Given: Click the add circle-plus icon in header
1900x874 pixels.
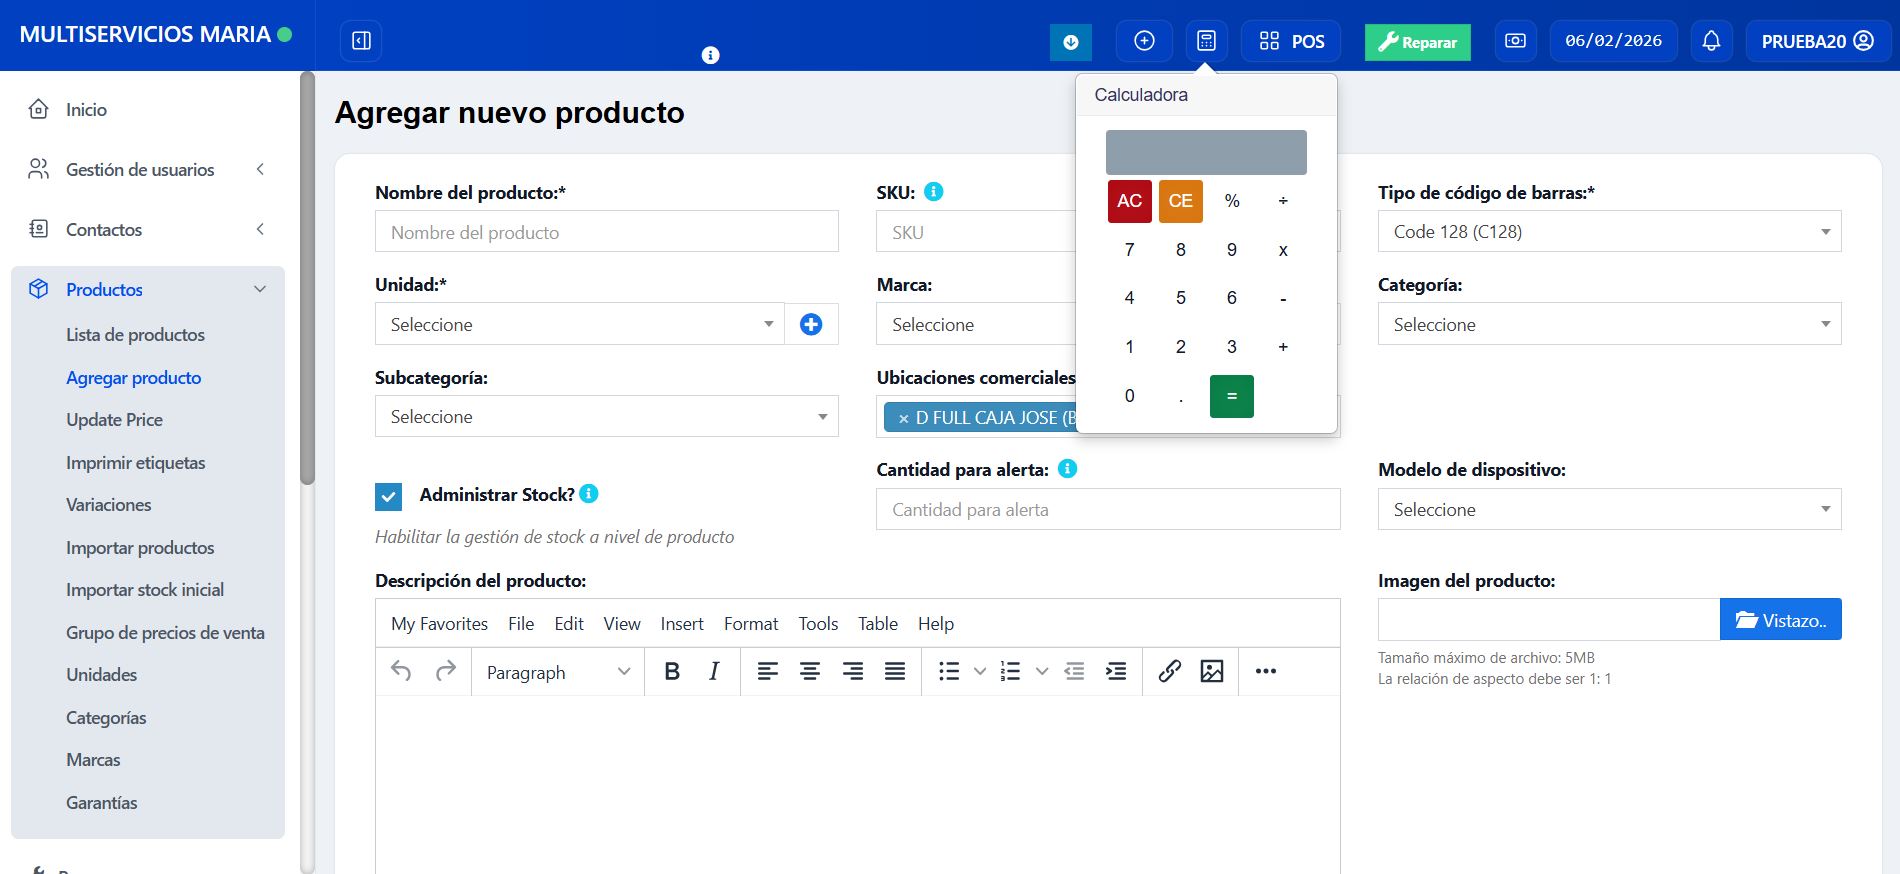Looking at the screenshot, I should pyautogui.click(x=1144, y=41).
